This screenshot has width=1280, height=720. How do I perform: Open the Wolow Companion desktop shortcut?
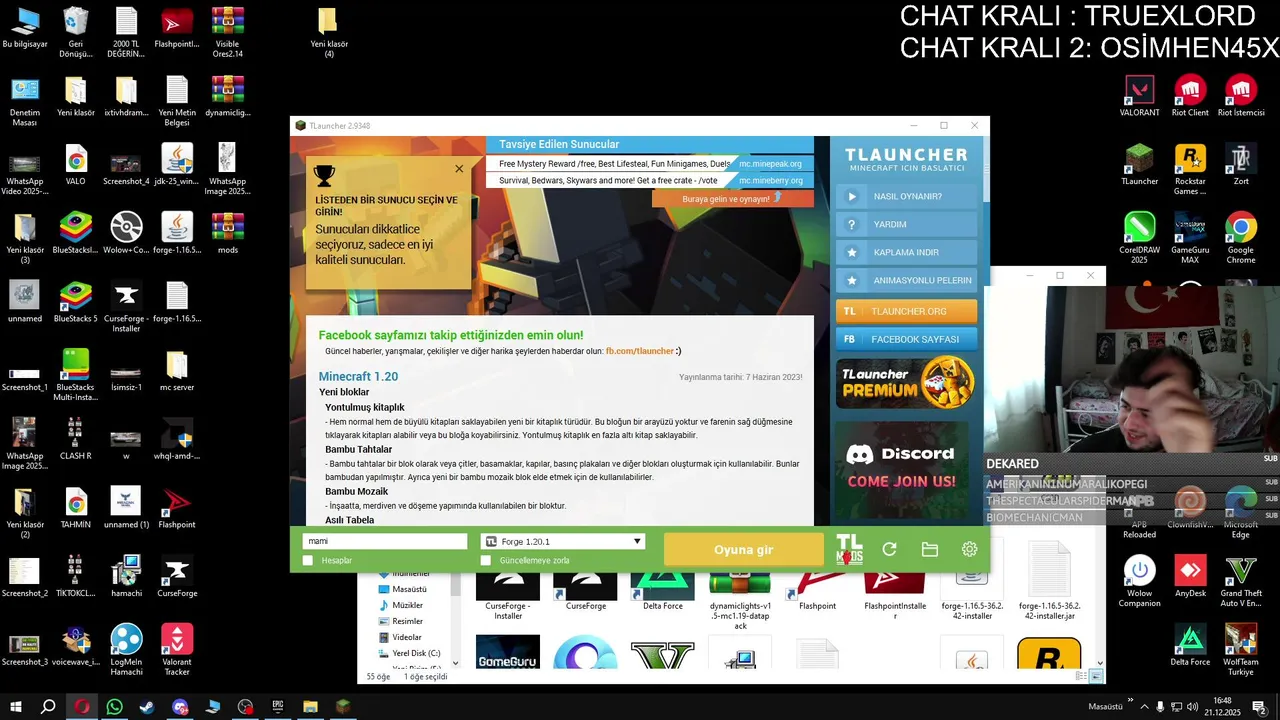[x=1139, y=582]
